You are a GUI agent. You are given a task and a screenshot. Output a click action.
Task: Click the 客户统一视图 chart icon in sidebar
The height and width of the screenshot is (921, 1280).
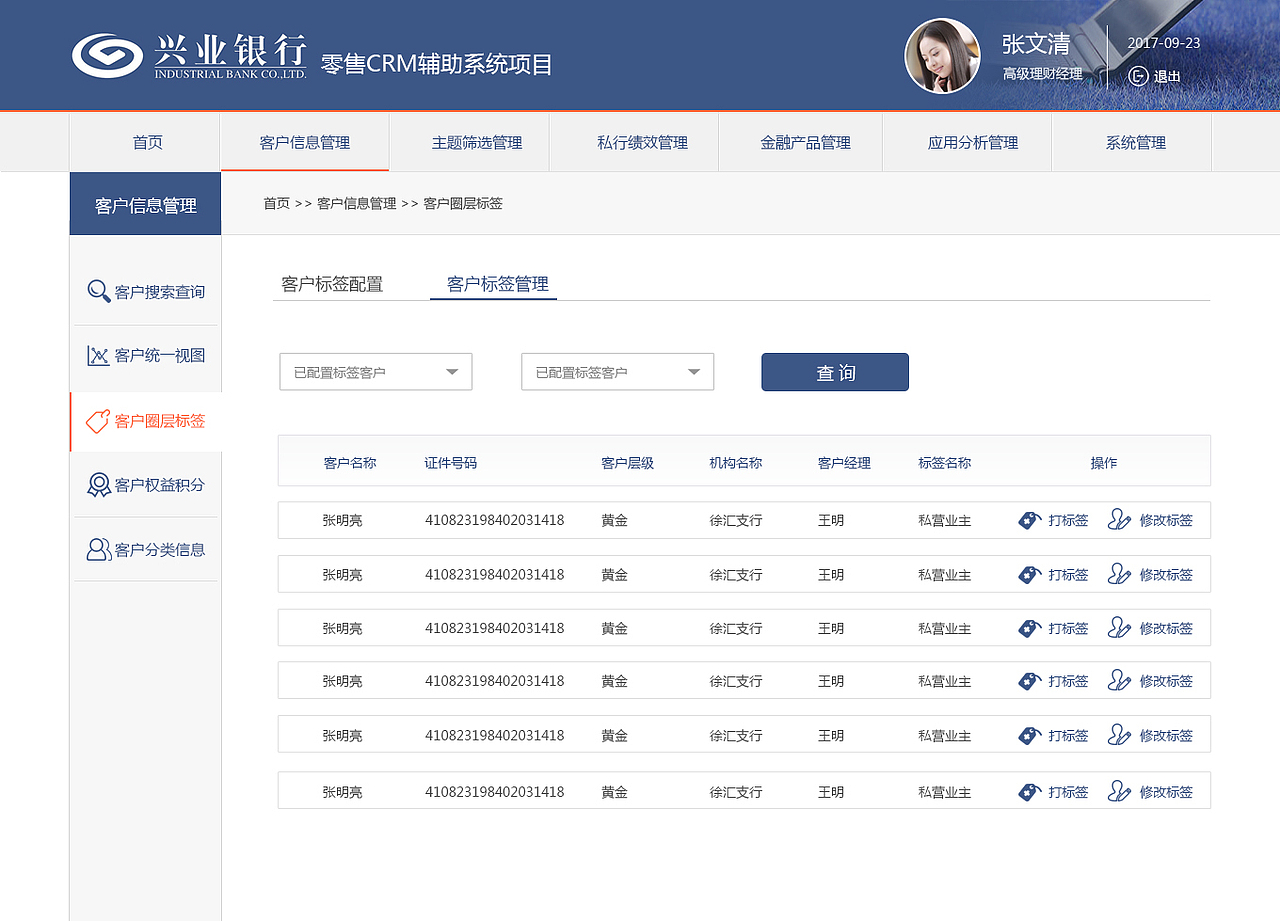(x=97, y=355)
